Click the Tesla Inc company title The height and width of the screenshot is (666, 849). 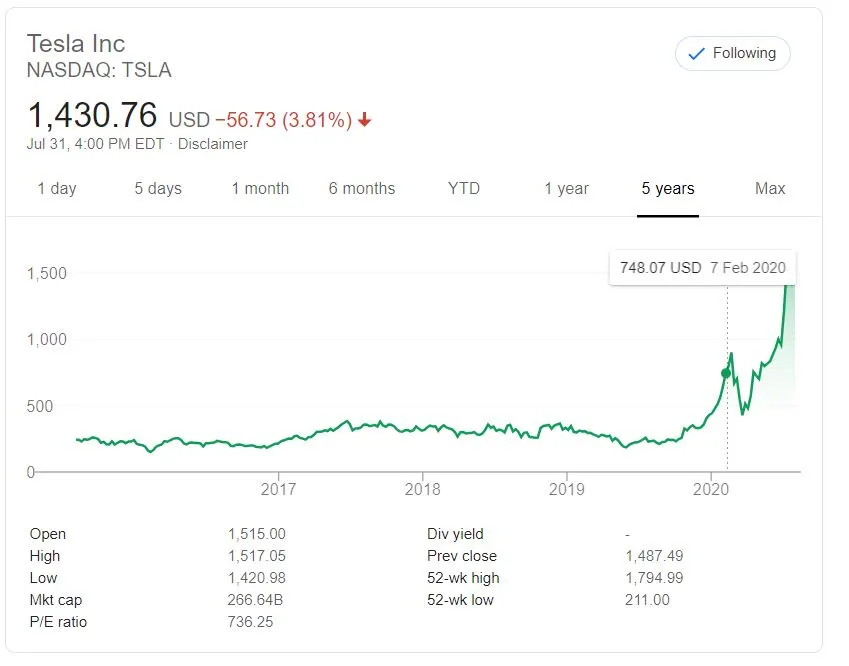click(x=76, y=43)
